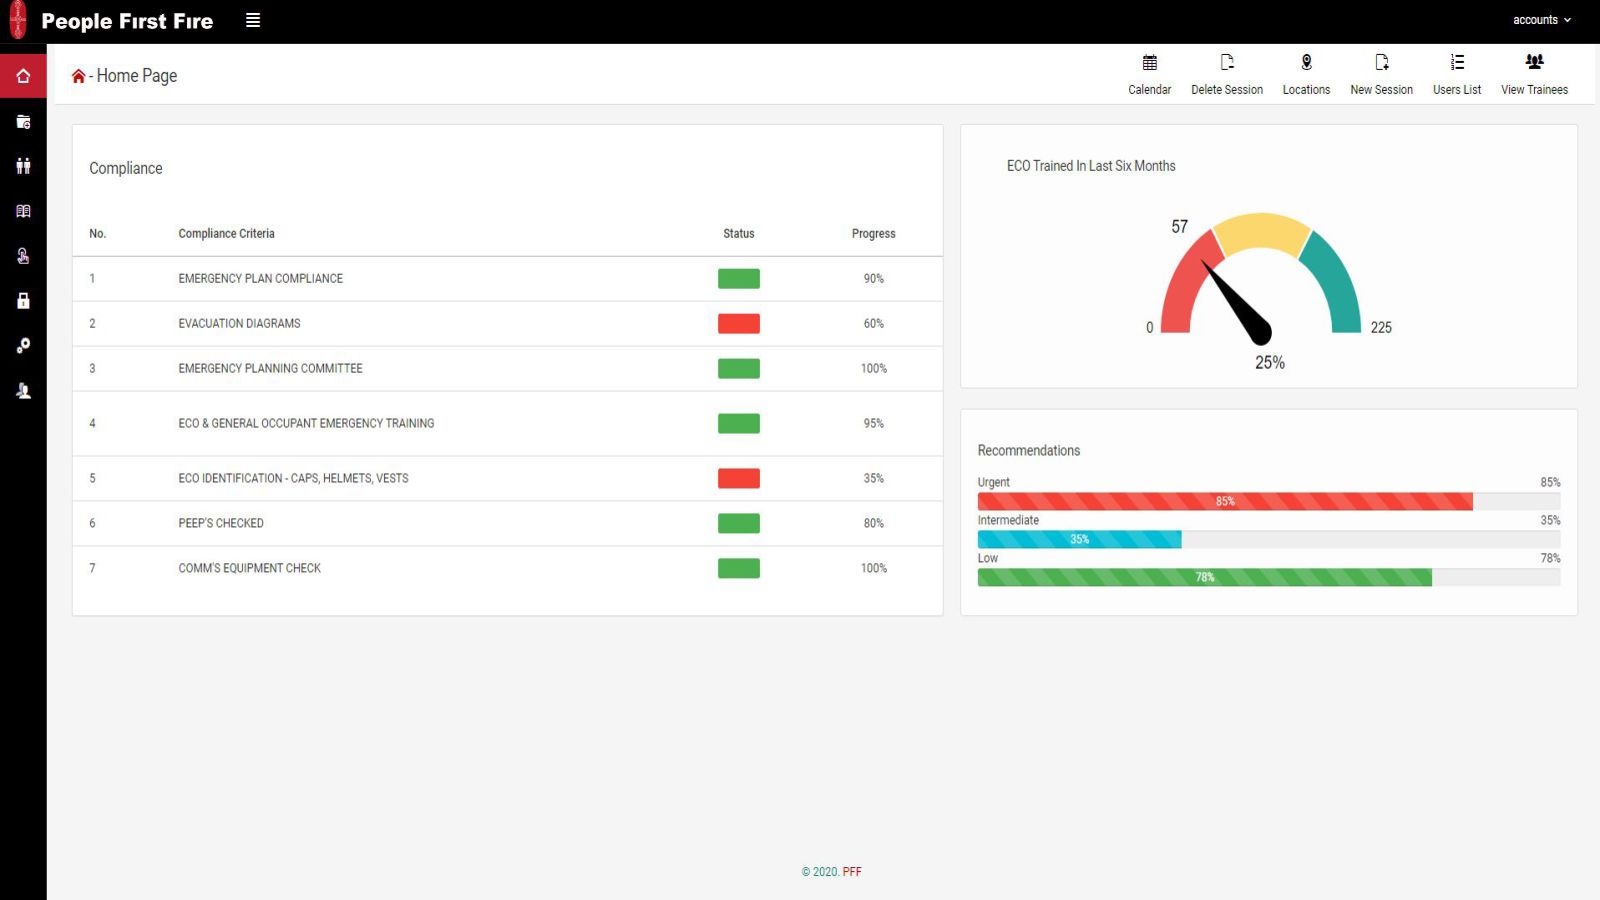Click red status swatch for Evacuation Diagrams
Image resolution: width=1600 pixels, height=900 pixels.
click(x=738, y=324)
